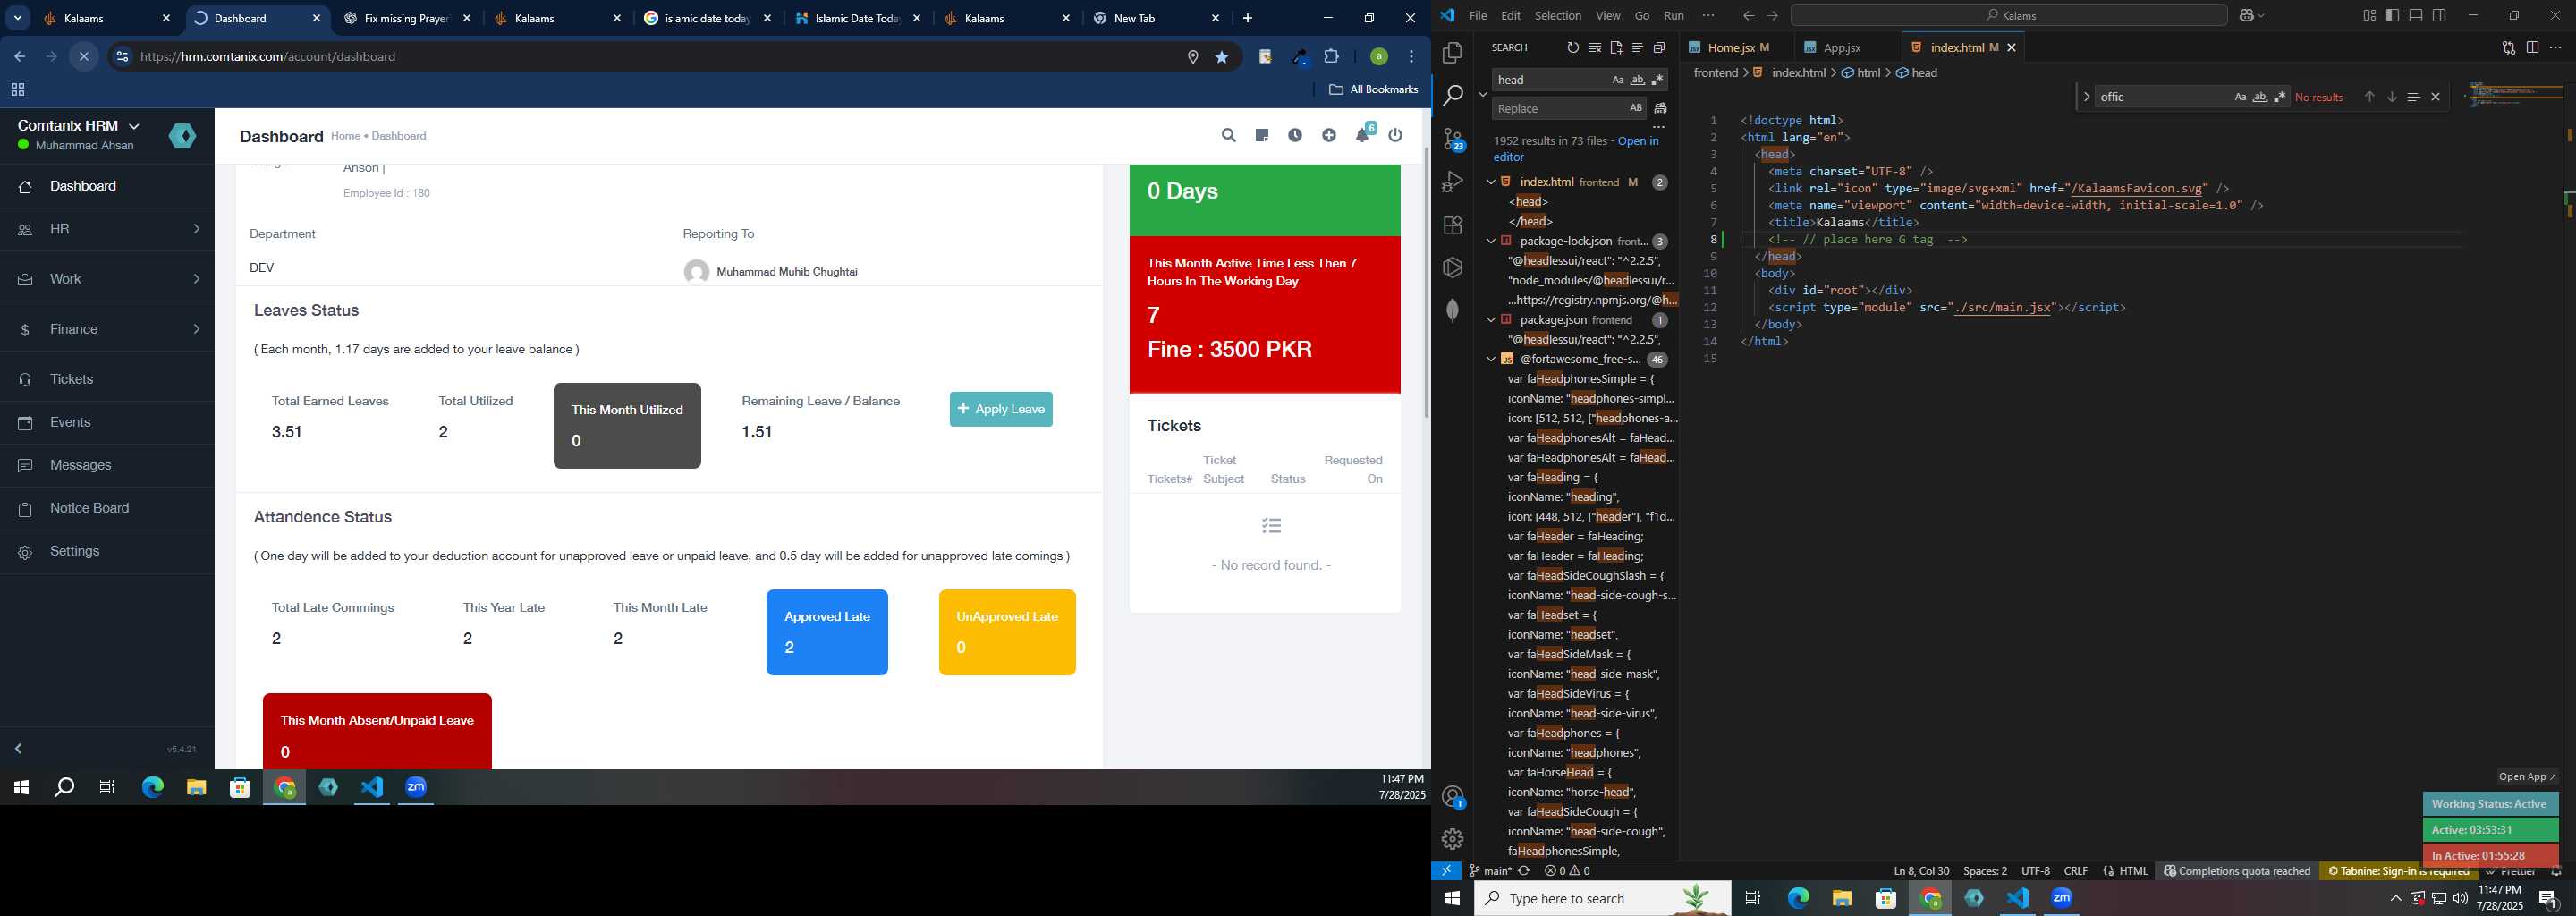Open All Bookmarks in Chrome
The height and width of the screenshot is (916, 2576).
1373,90
